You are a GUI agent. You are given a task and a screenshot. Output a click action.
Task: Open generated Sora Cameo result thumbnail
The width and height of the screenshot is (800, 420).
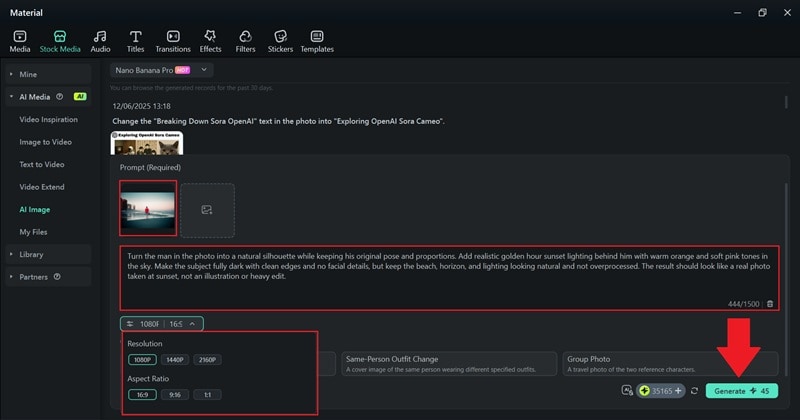[147, 143]
